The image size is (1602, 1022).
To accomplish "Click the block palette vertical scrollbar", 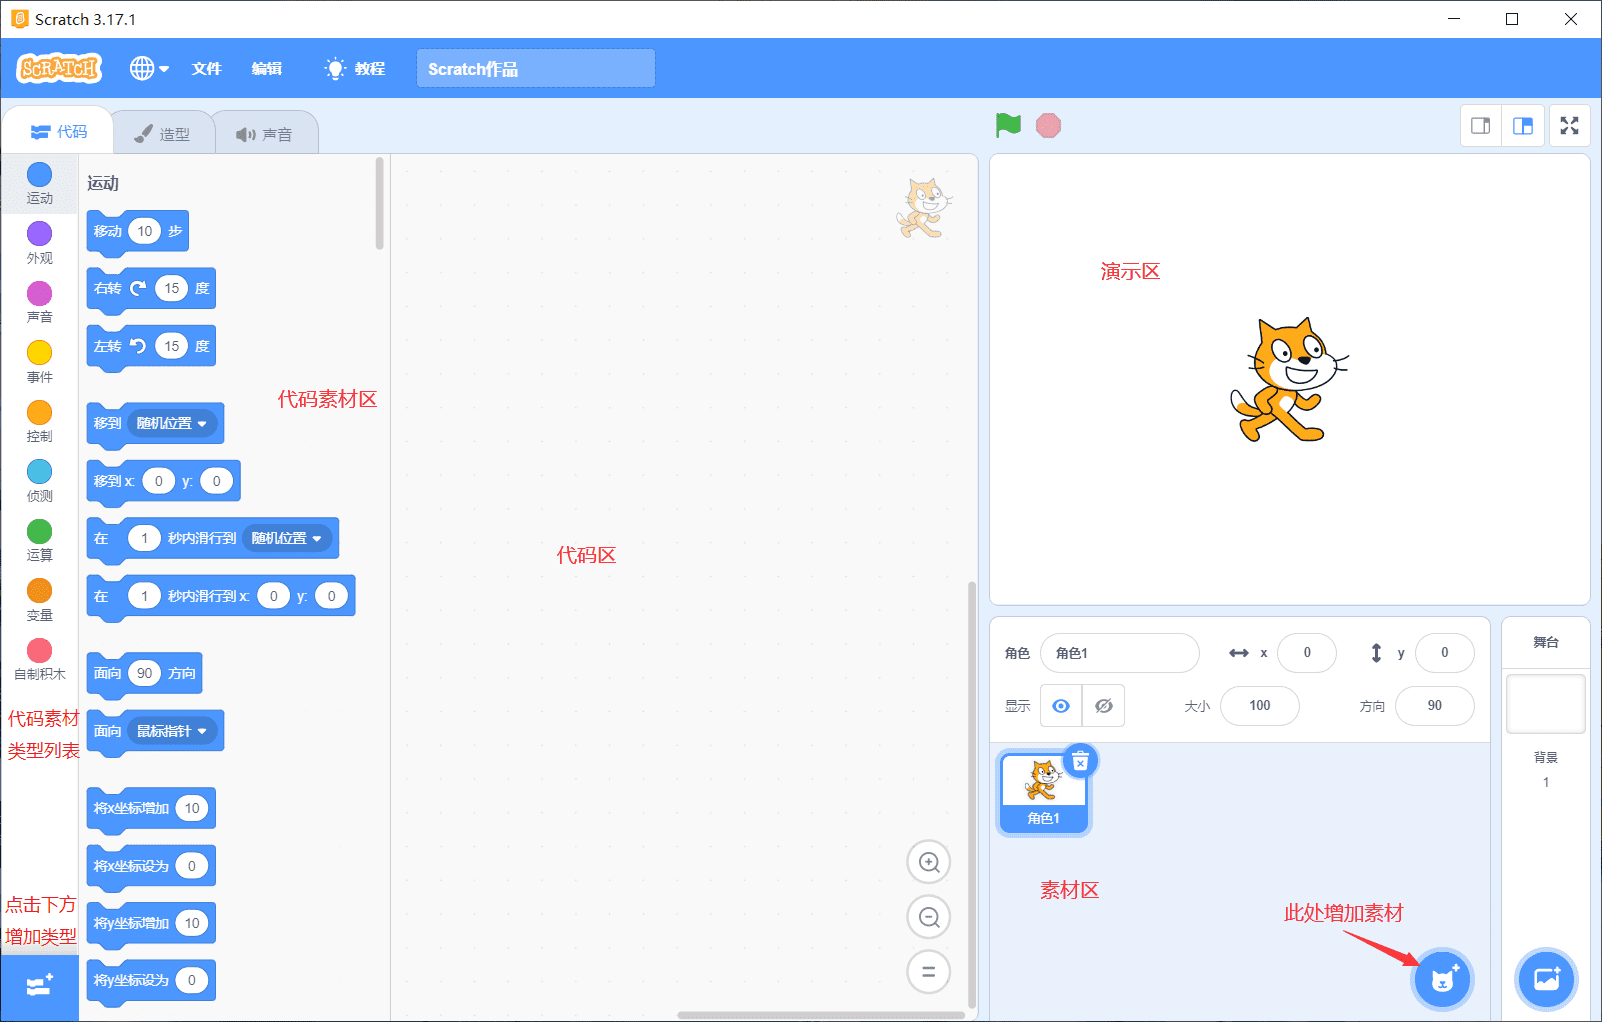I will [x=380, y=203].
